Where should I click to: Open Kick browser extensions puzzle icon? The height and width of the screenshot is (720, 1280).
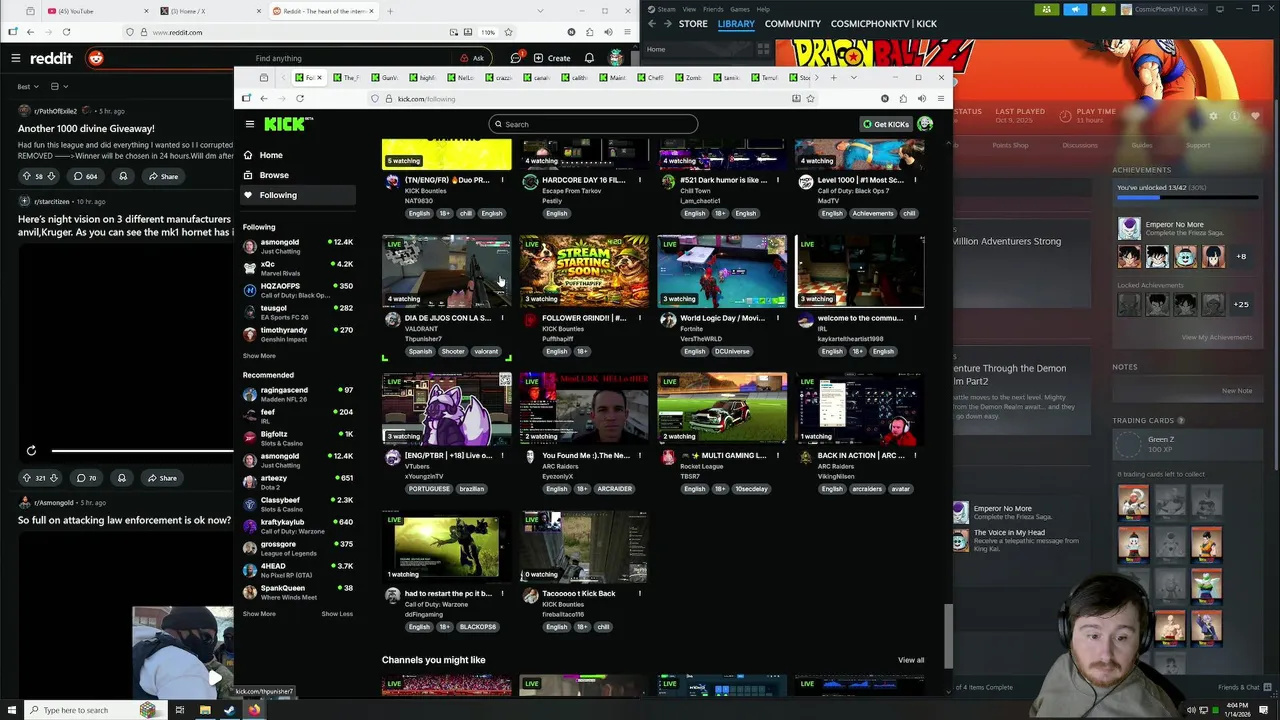coord(903,98)
